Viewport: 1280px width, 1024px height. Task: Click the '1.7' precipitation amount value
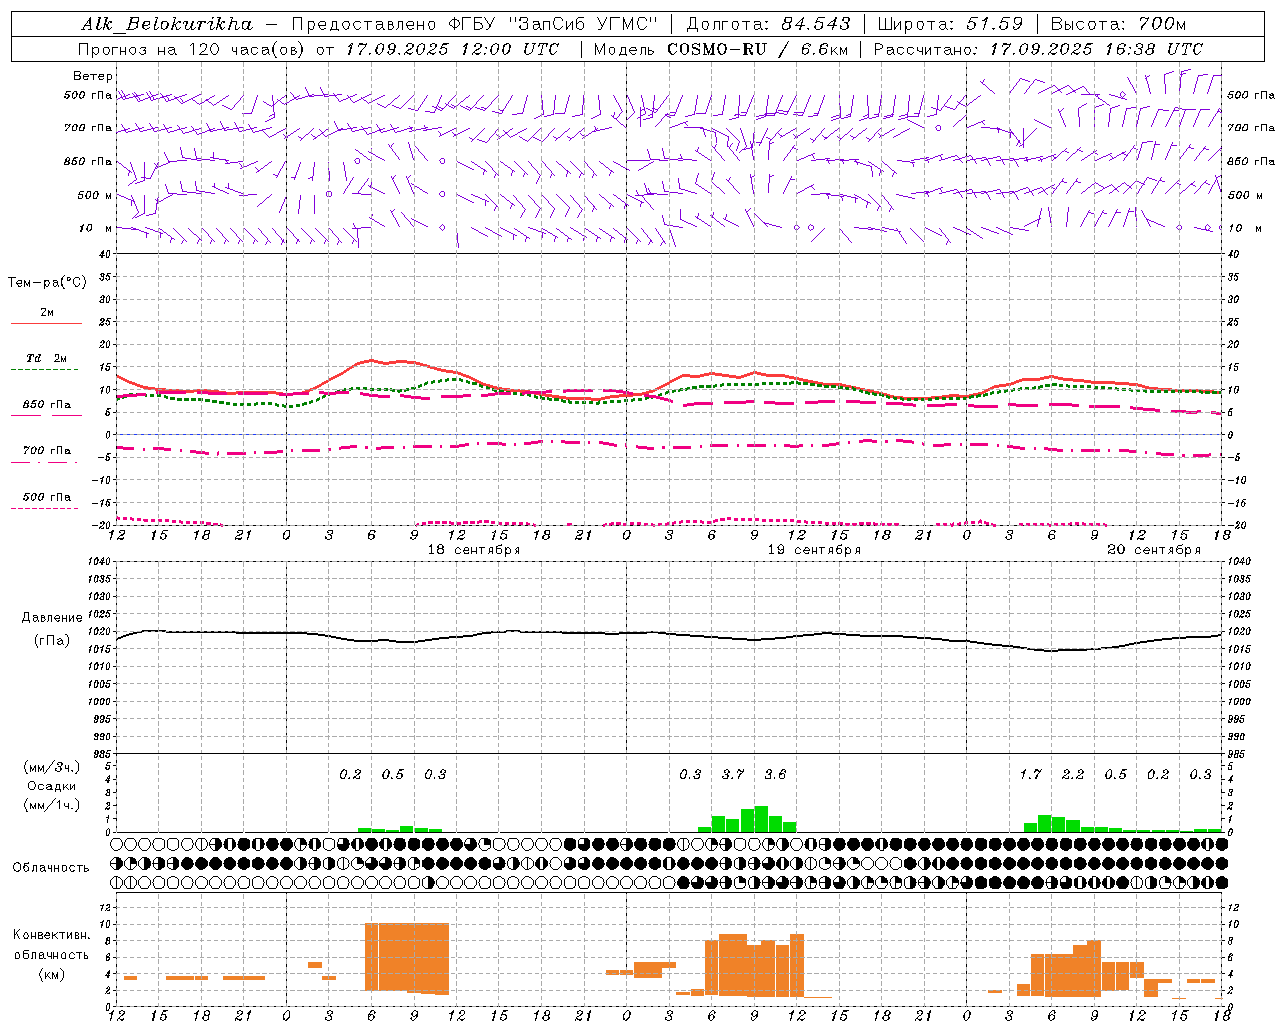[x=1030, y=774]
